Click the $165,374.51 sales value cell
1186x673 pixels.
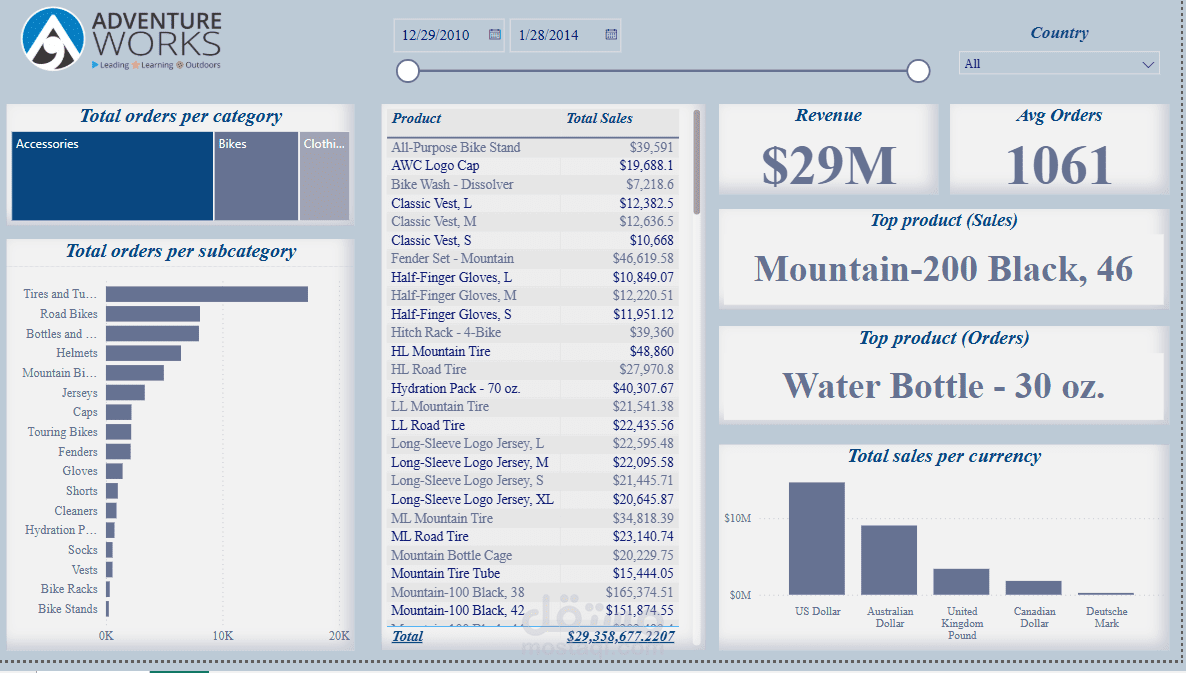coord(639,593)
